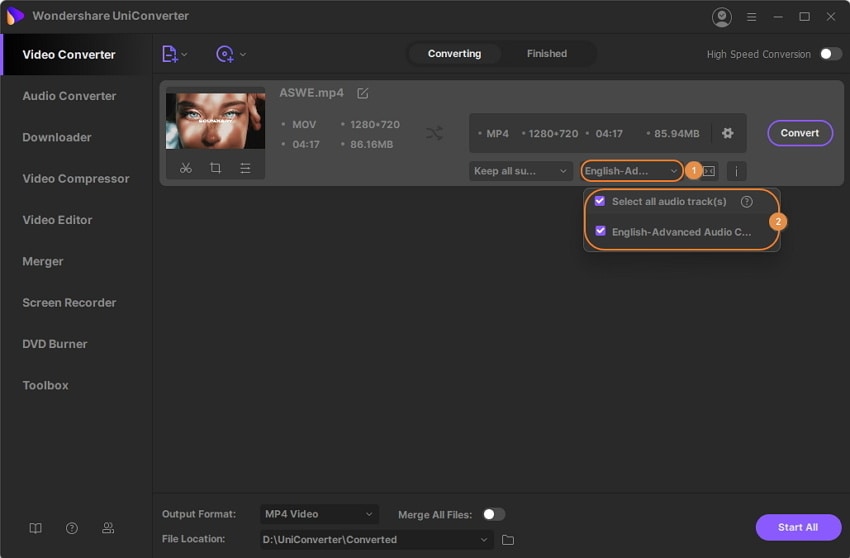Screen dimensions: 850x558
Task: Click the Convert button
Action: 800,133
